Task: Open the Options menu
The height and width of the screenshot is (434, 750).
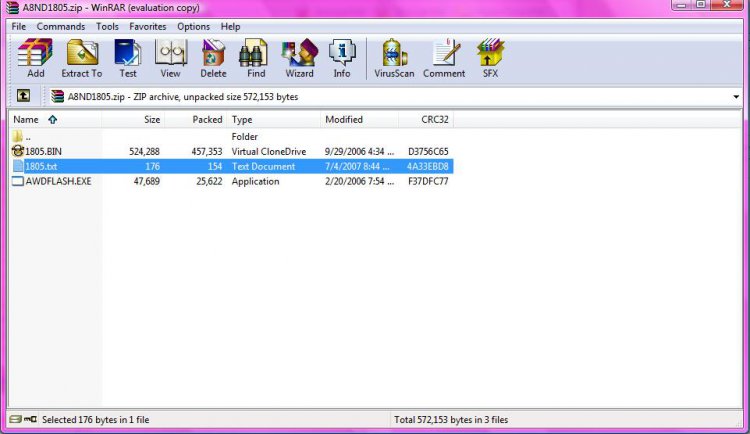Action: point(193,26)
